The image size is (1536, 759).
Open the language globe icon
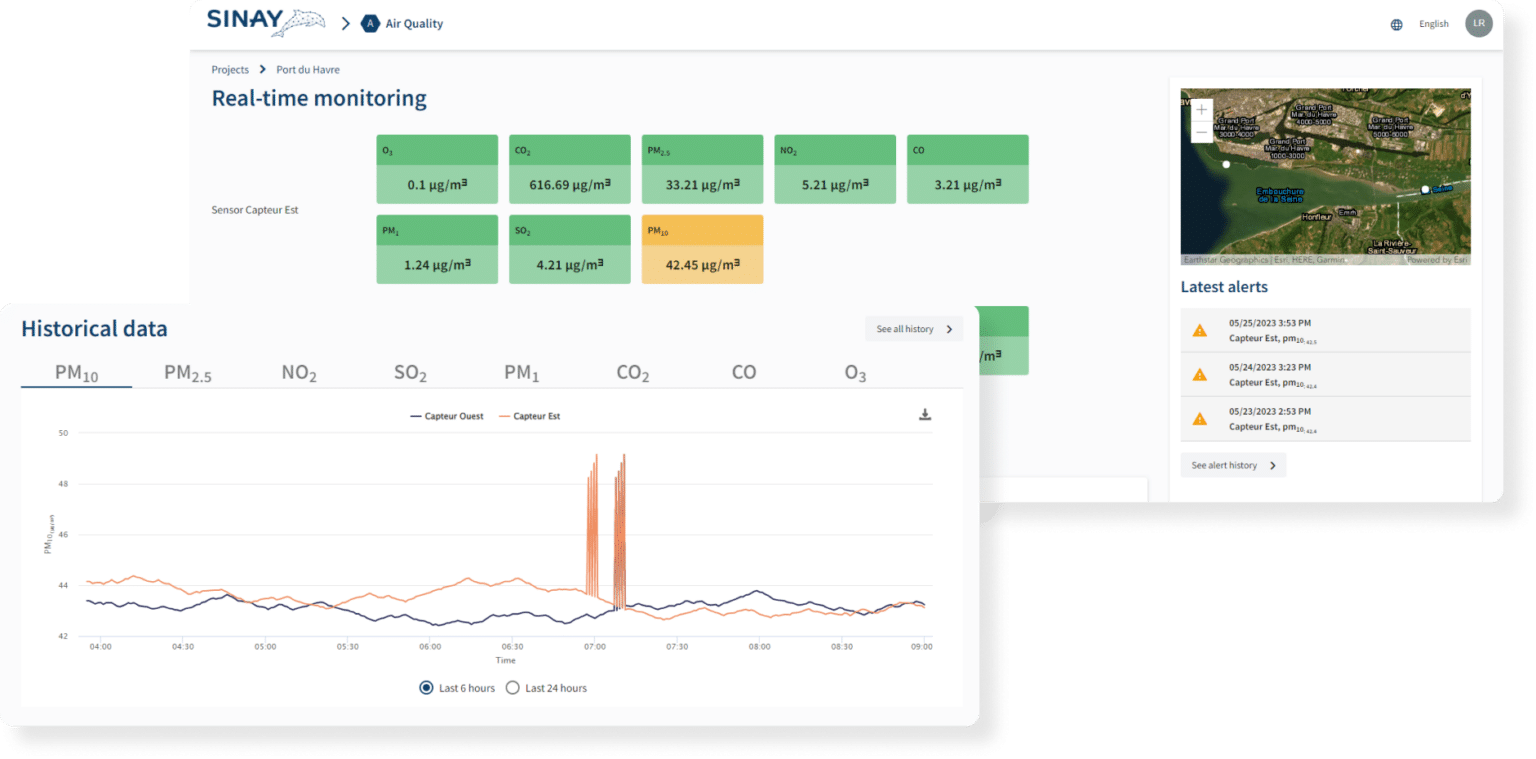click(1396, 23)
